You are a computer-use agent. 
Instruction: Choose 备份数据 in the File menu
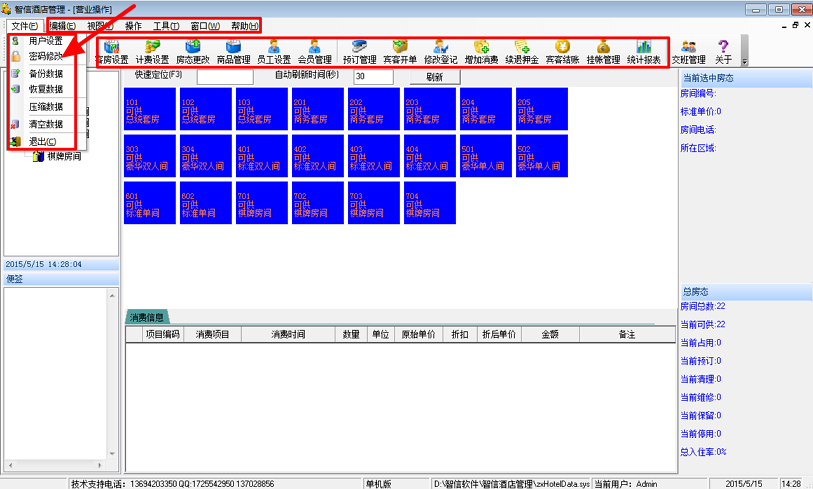point(46,74)
